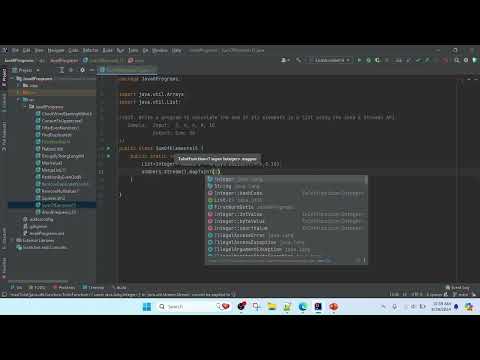Image resolution: width=480 pixels, height=360 pixels.
Task: Click the completion popup scrollbar
Action: click(x=366, y=180)
